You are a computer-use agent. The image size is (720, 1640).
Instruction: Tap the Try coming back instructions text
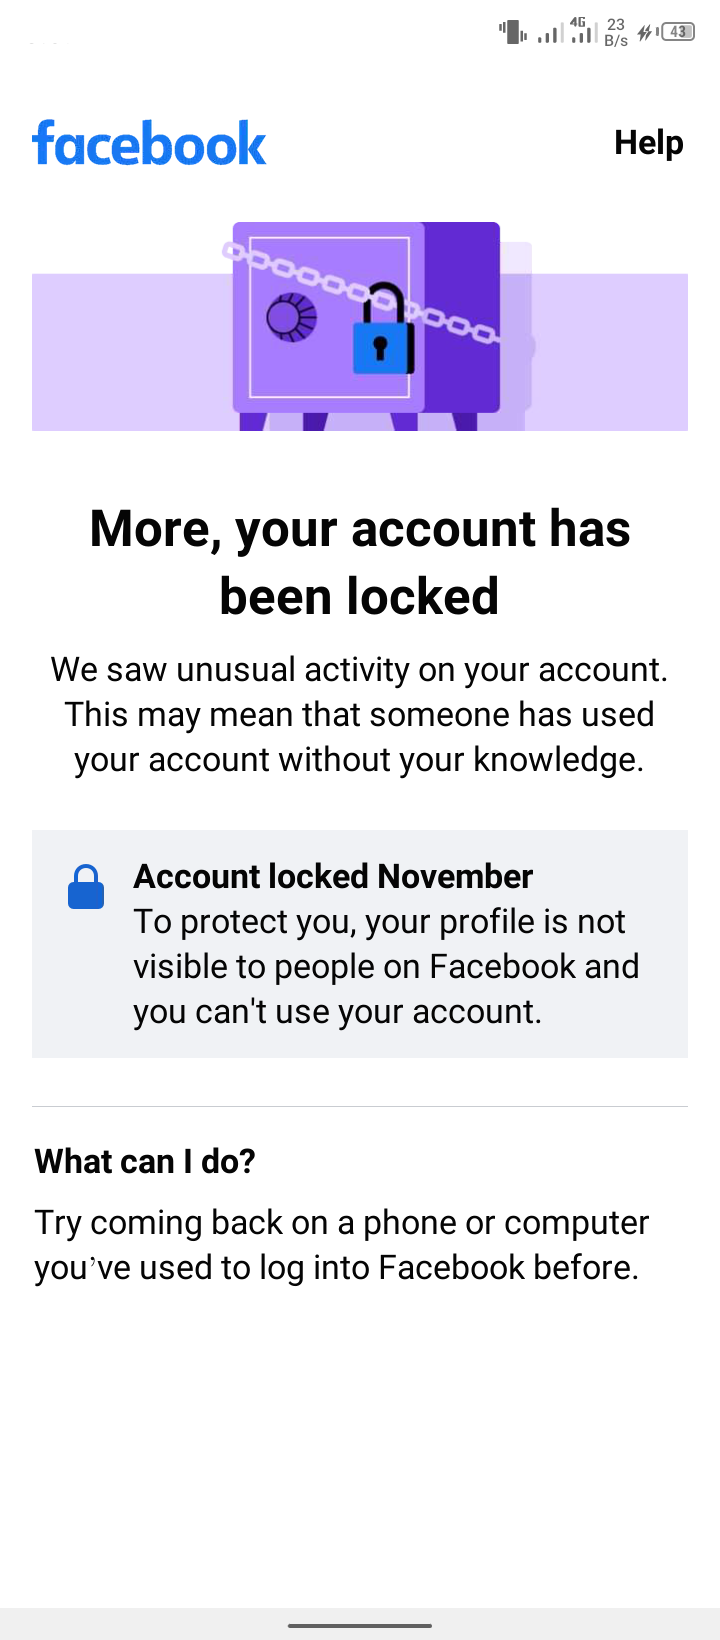click(x=342, y=1245)
